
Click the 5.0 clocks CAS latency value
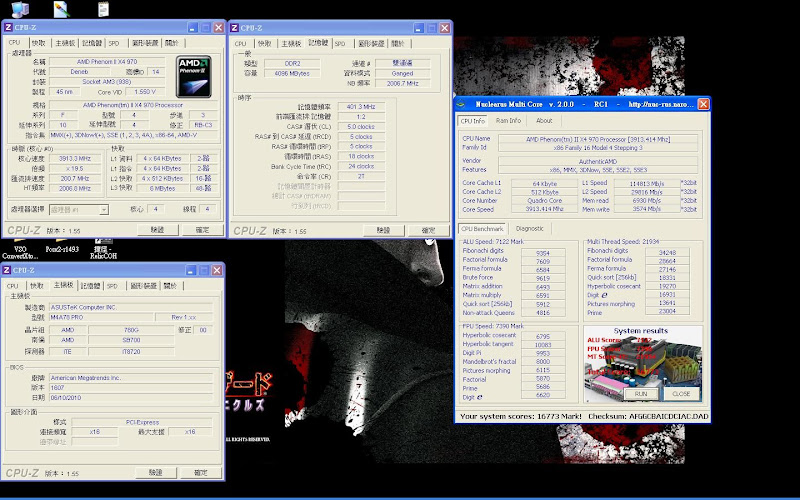point(361,127)
